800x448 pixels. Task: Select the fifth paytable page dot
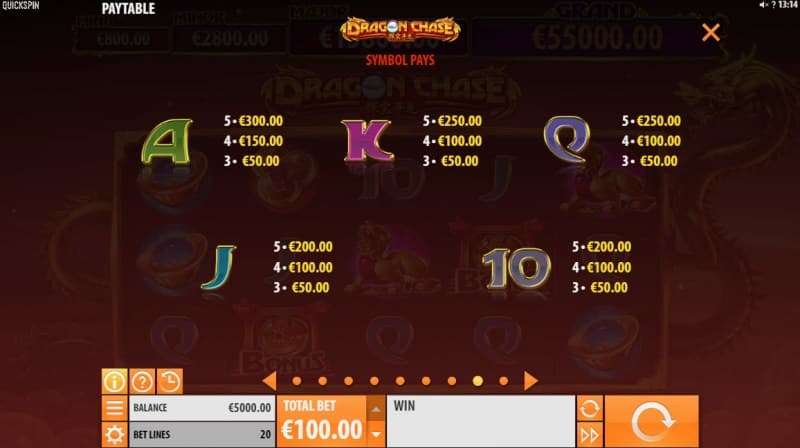coord(400,381)
